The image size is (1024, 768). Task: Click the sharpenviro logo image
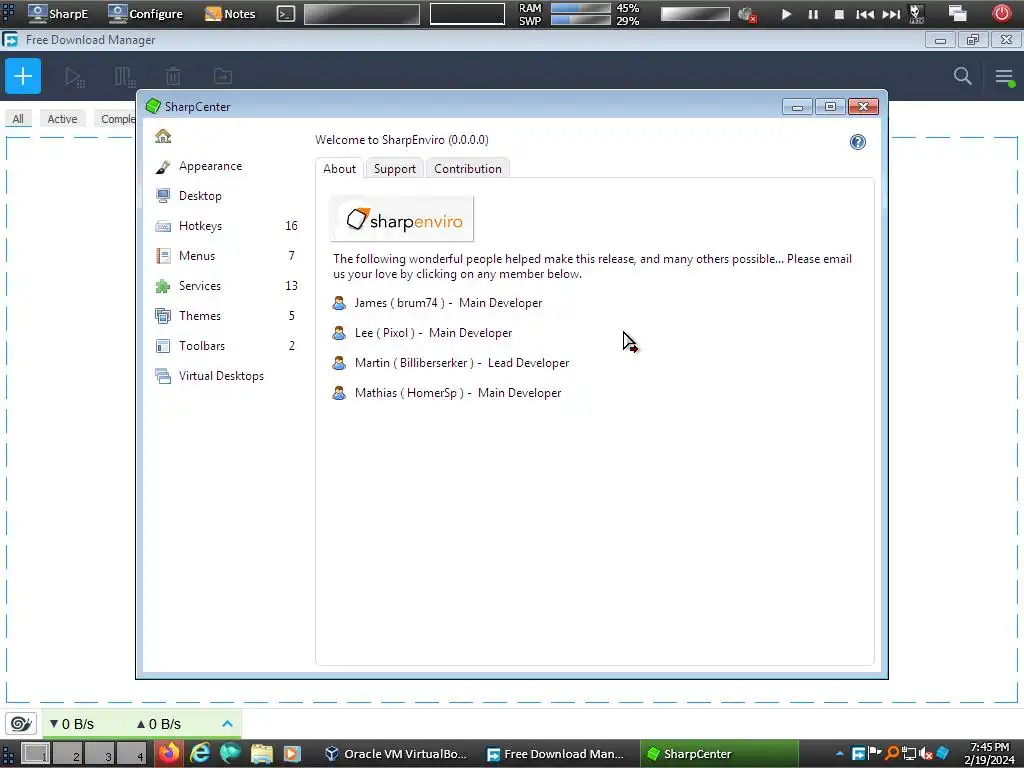pos(402,219)
